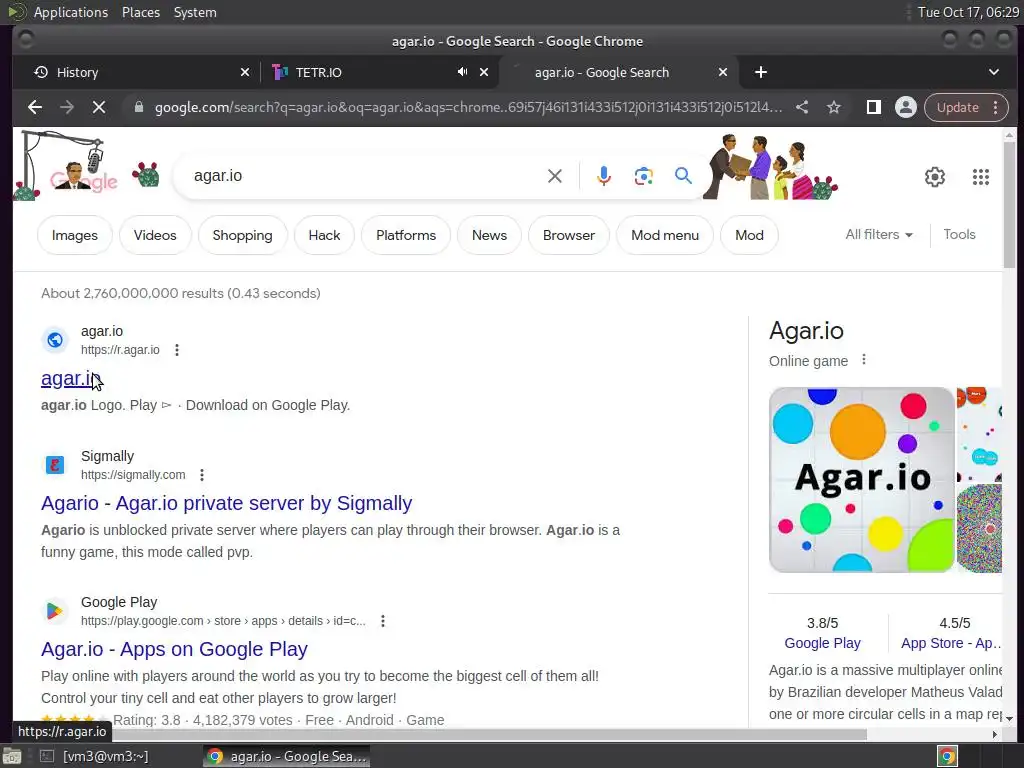Open Chrome's three-dot menu
This screenshot has width=1024, height=768.
[x=996, y=107]
